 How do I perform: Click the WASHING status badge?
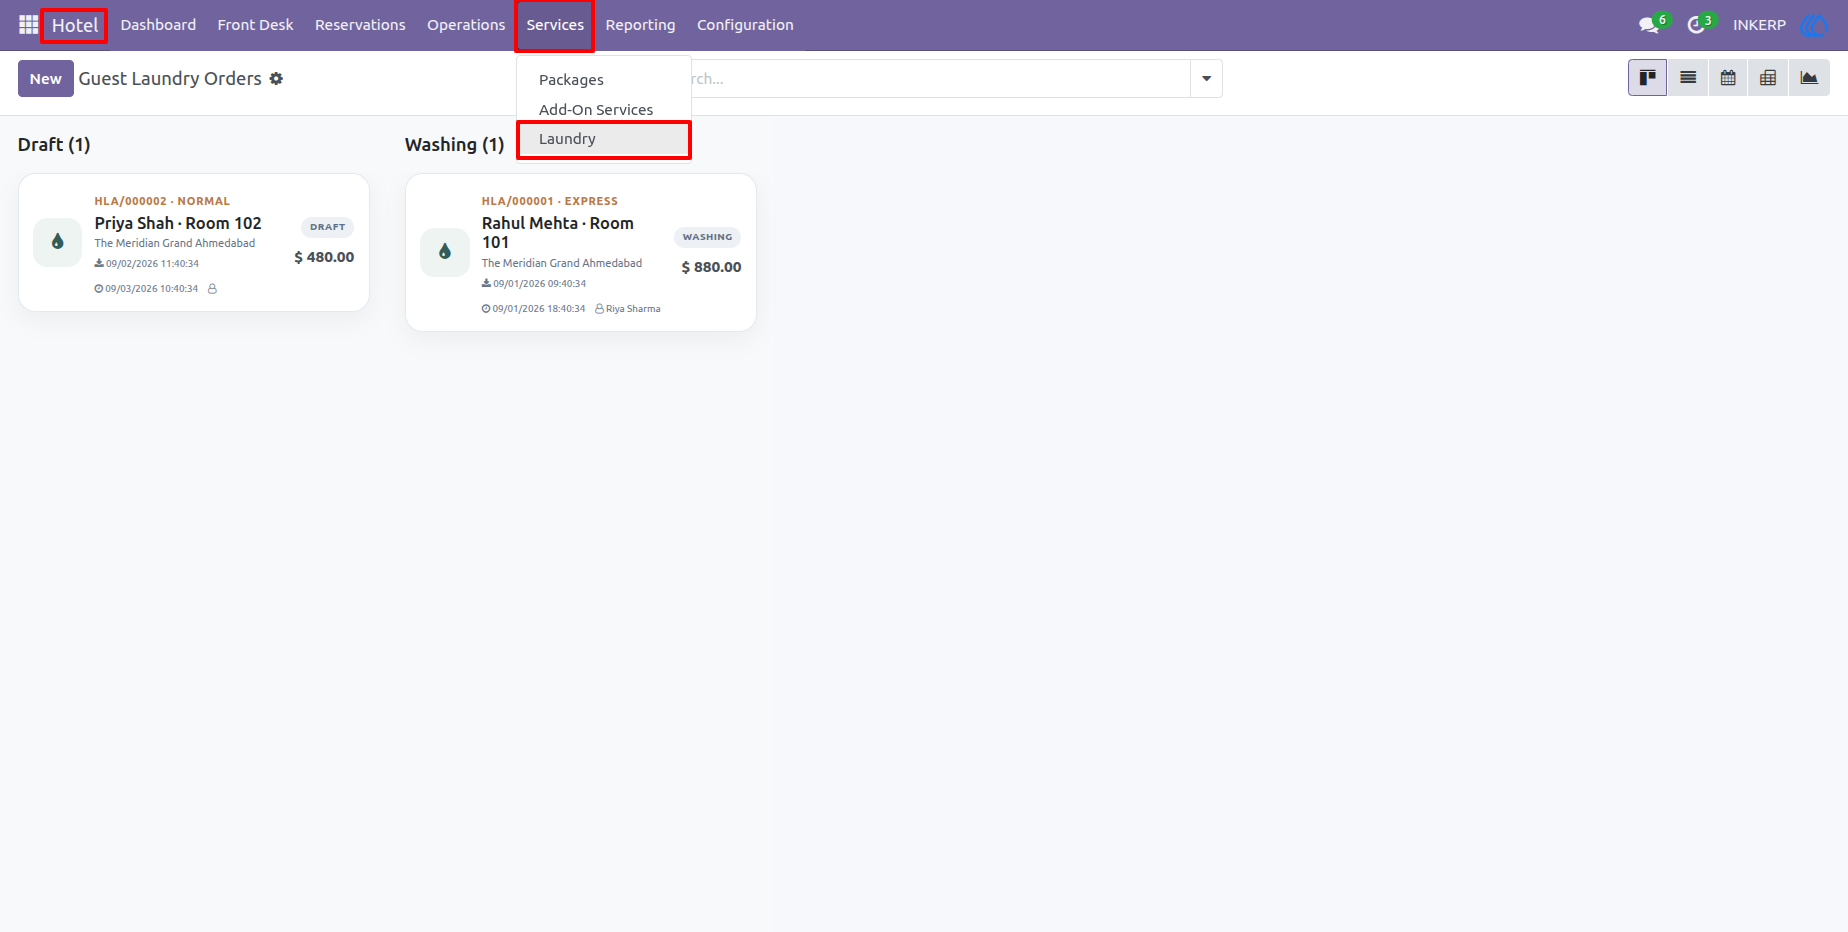708,237
